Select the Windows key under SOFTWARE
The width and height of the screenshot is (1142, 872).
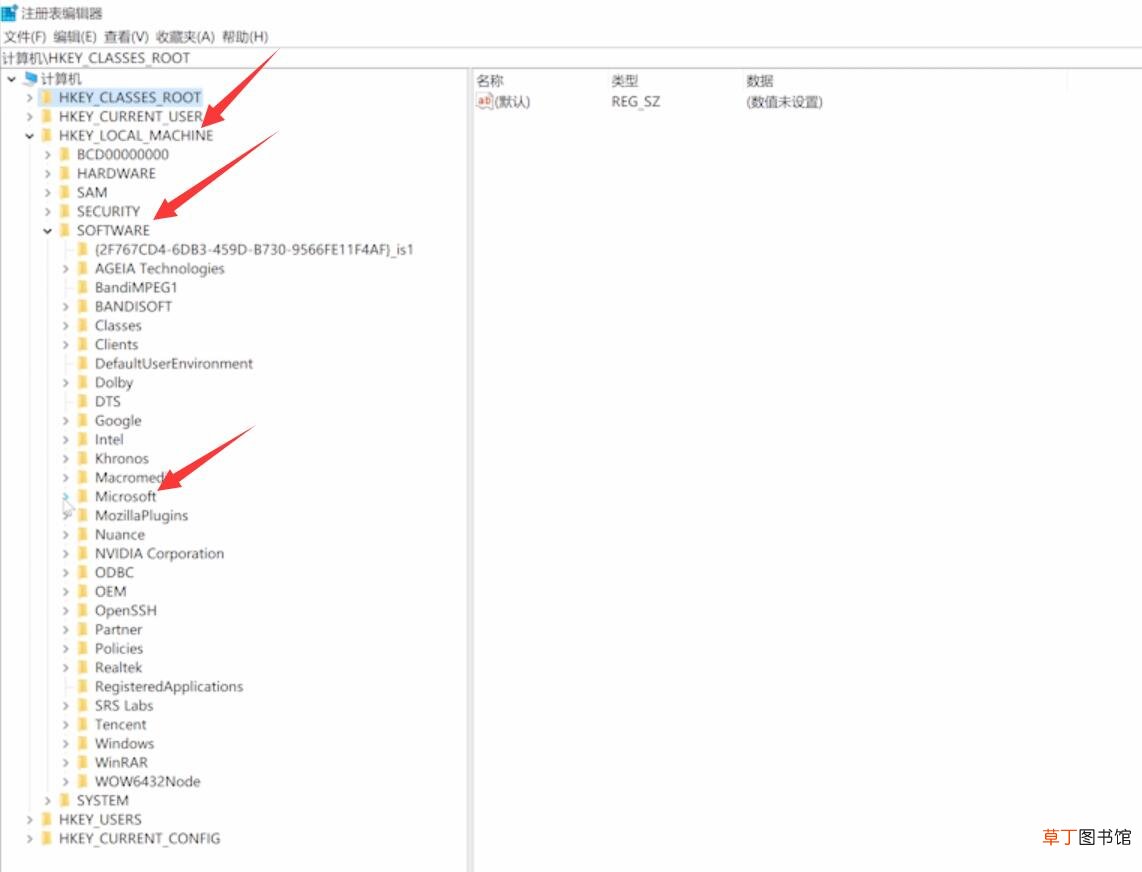click(125, 744)
